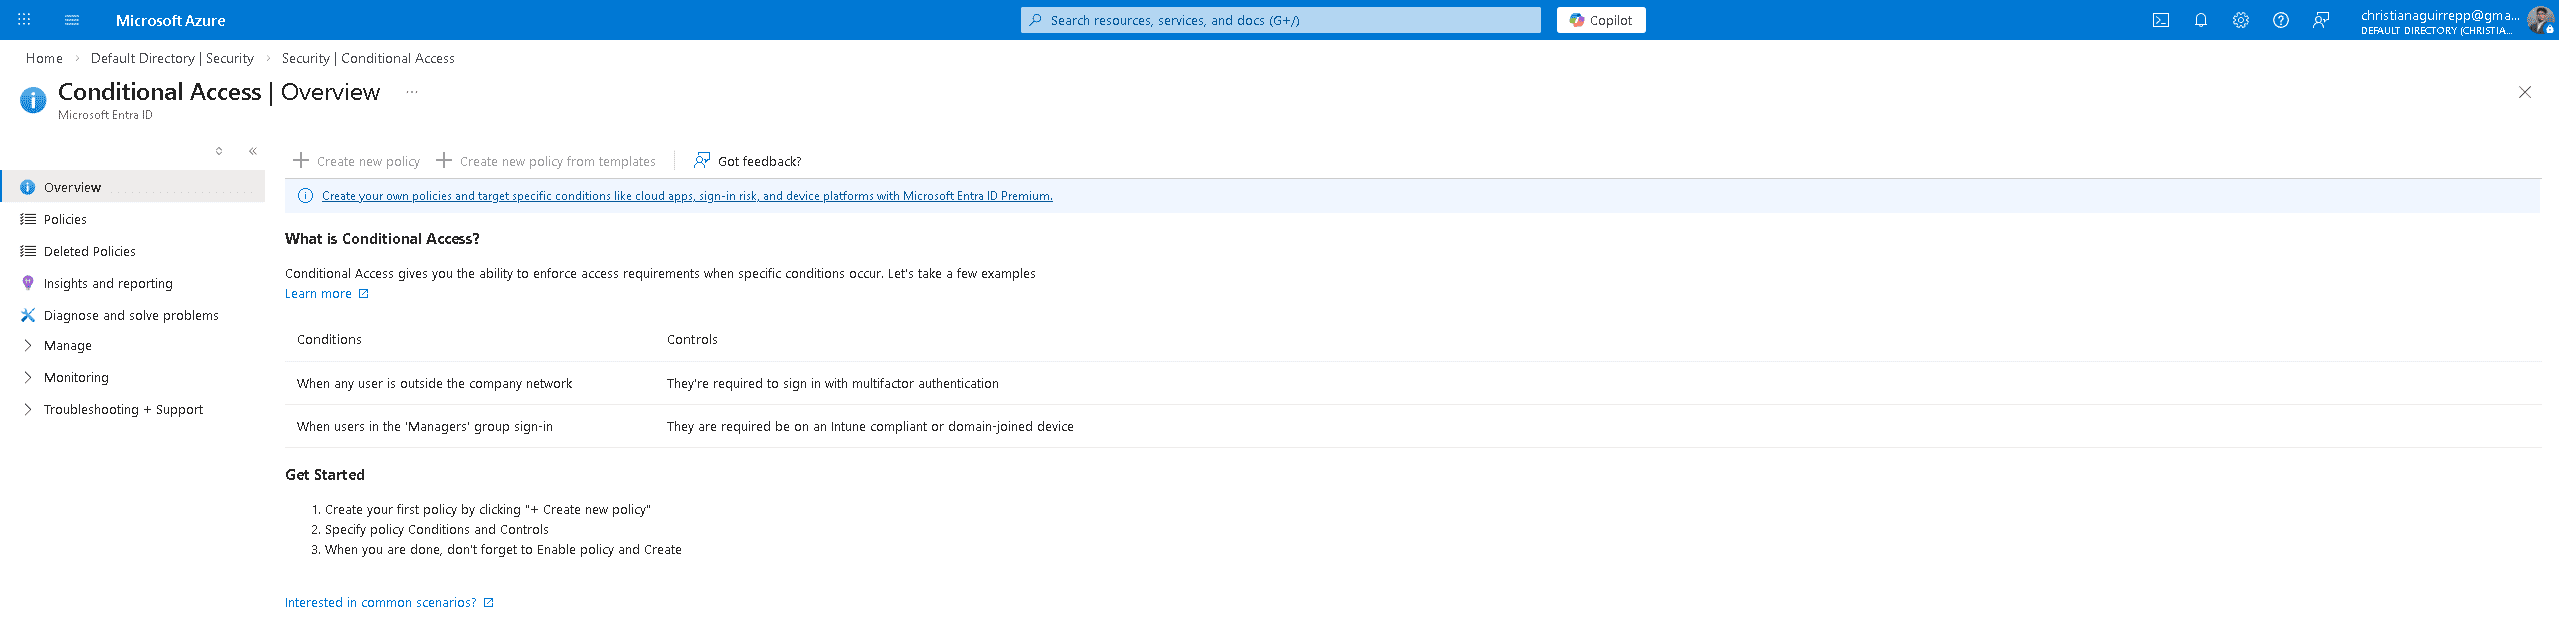Click 'When any user is outside the company network'

pos(435,384)
